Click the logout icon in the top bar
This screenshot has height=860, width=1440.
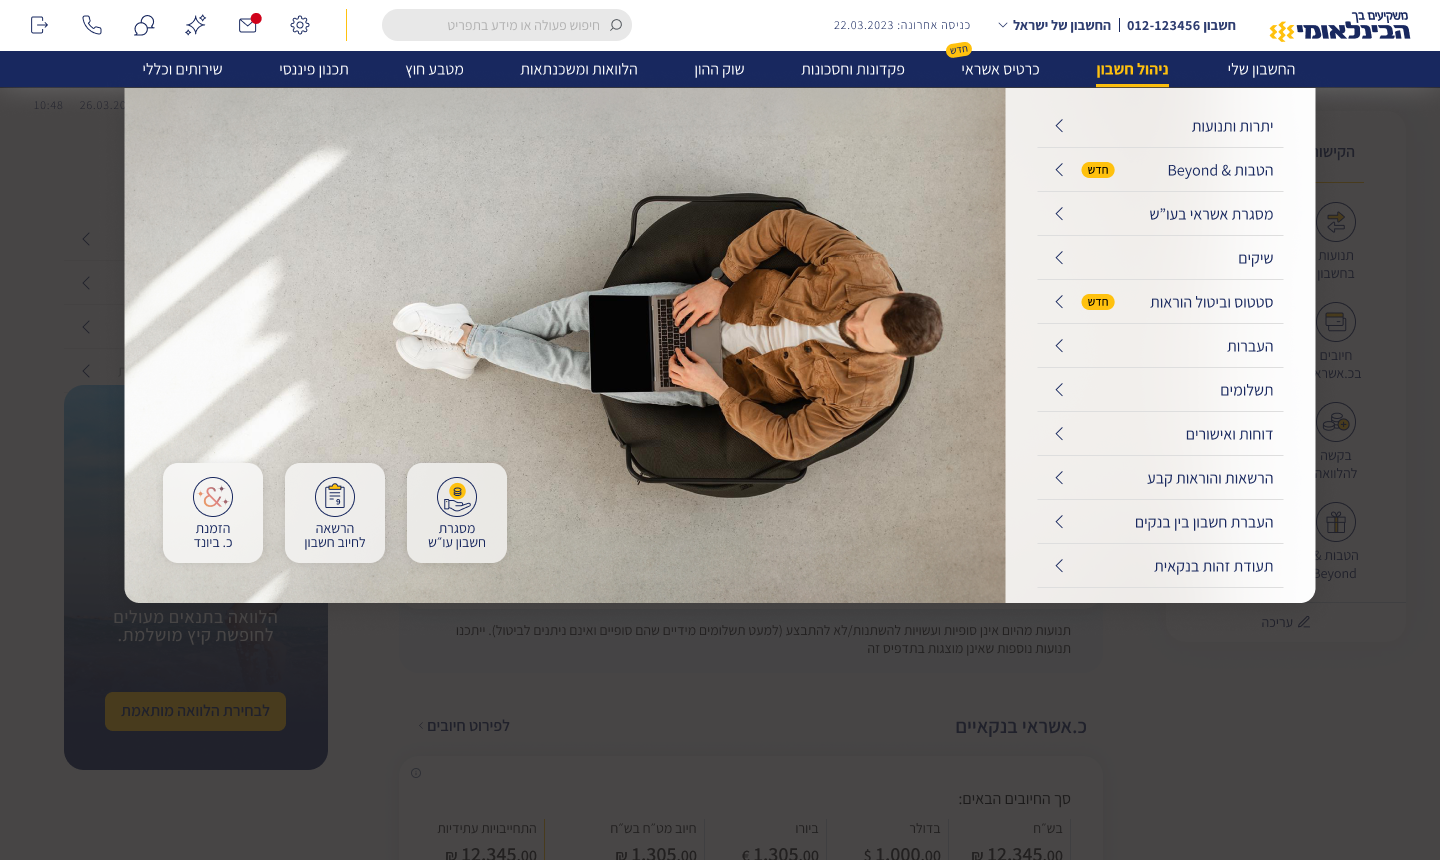pos(39,25)
